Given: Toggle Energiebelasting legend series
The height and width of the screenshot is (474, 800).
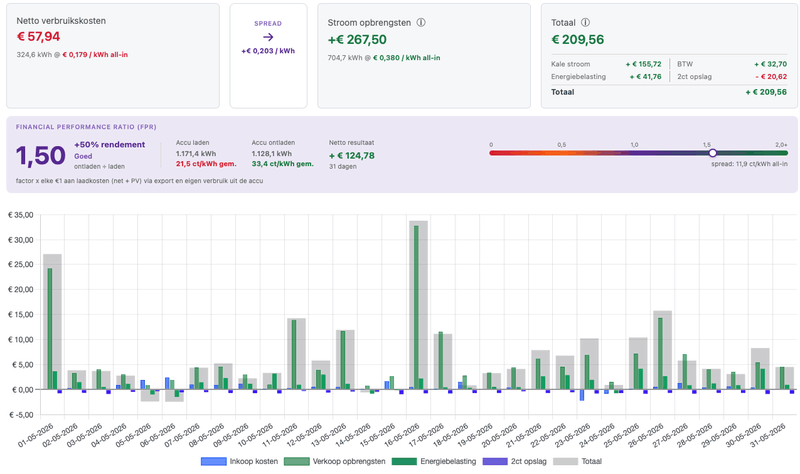Looking at the screenshot, I should tap(434, 461).
